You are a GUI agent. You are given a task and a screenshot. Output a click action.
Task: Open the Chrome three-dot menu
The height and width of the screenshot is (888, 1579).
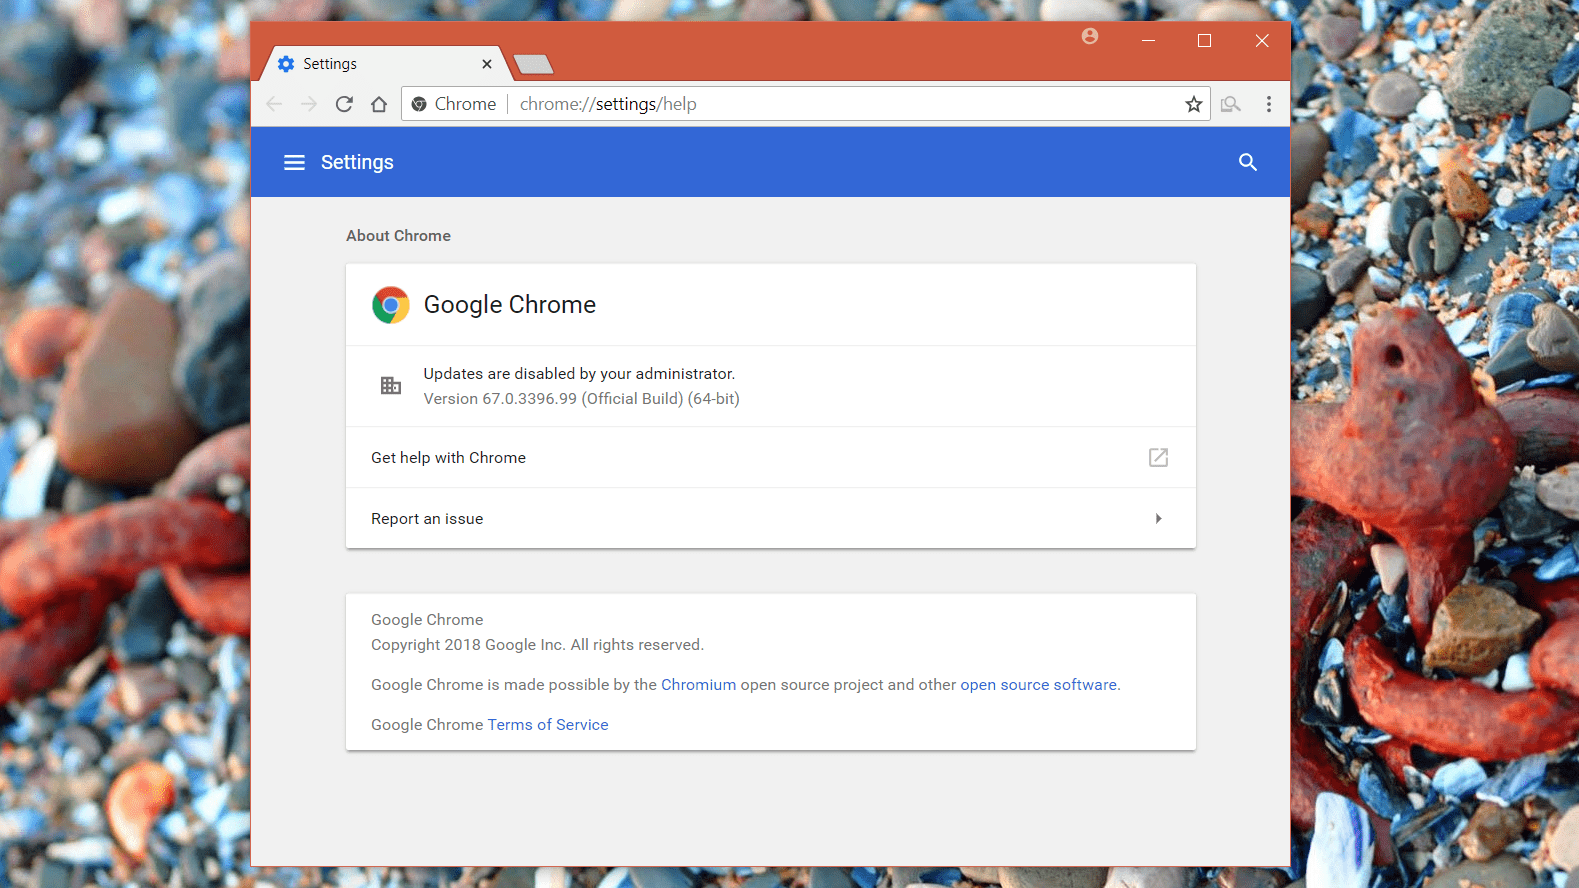point(1269,104)
